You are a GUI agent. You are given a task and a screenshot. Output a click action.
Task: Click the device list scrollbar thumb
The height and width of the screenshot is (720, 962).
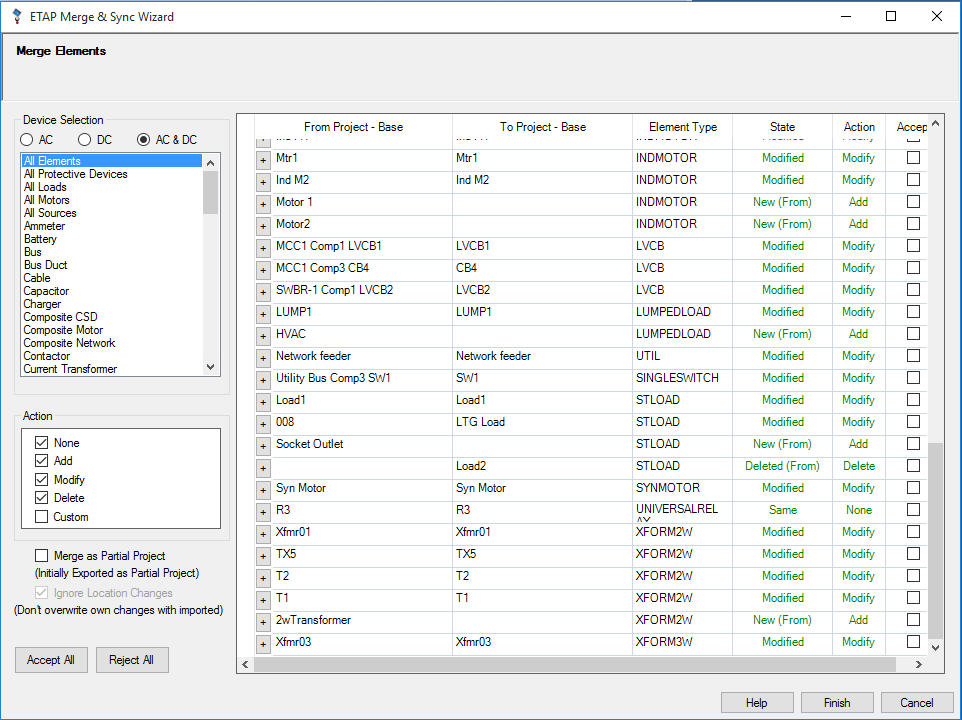[210, 192]
